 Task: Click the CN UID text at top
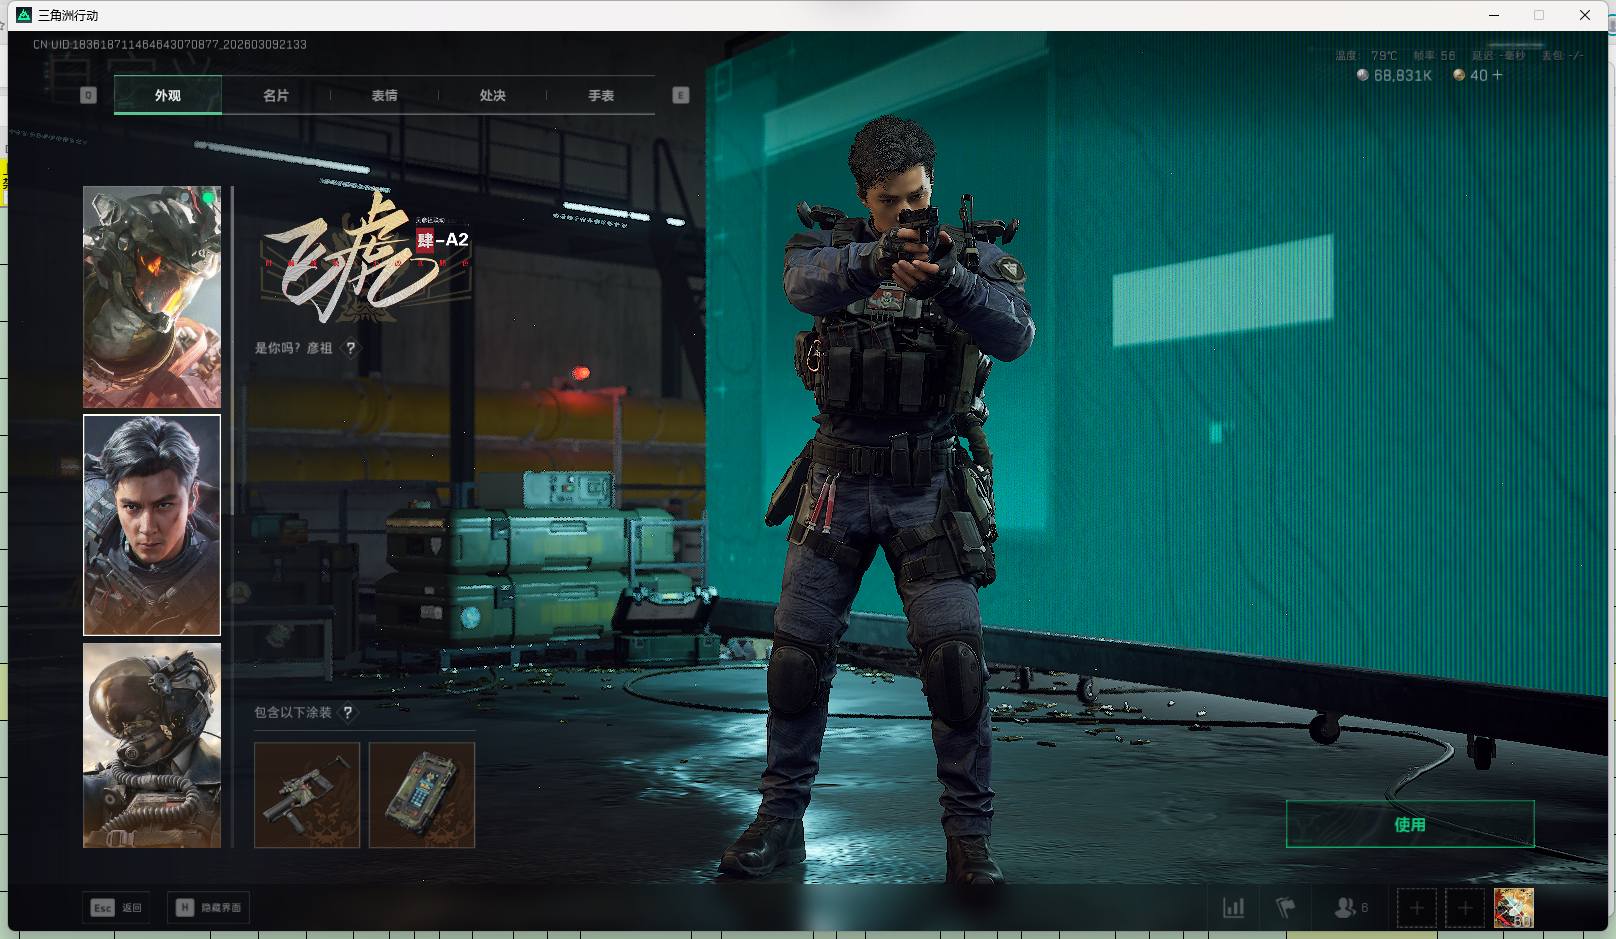click(x=170, y=45)
